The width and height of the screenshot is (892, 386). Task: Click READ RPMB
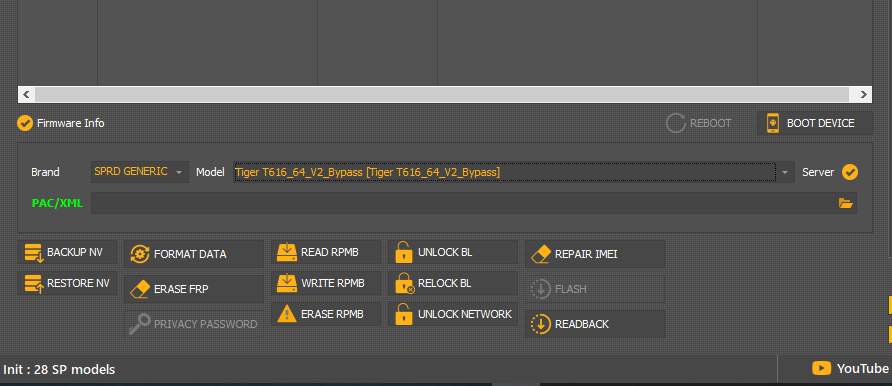tap(326, 252)
